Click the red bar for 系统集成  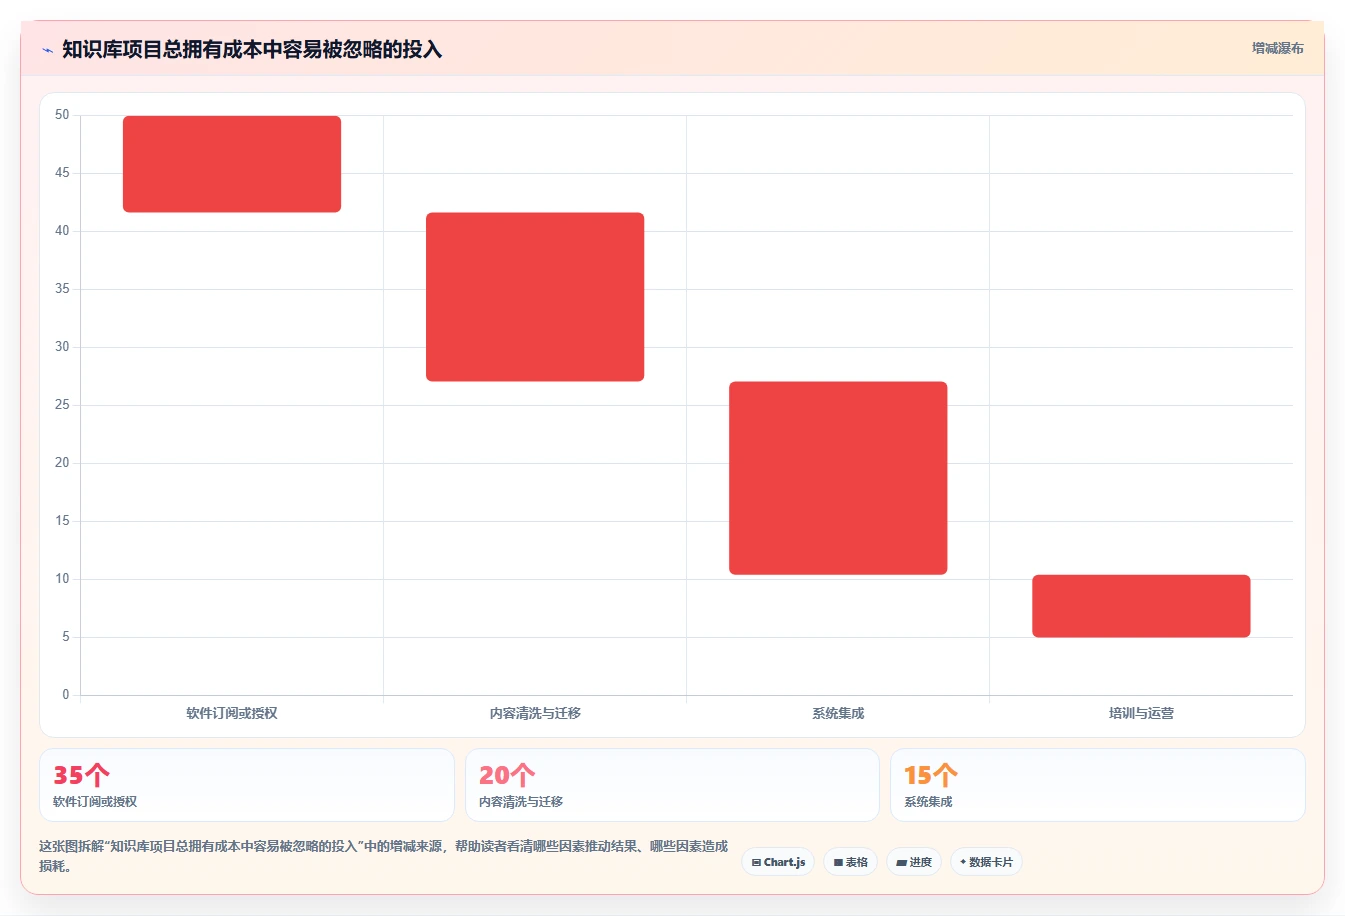(x=838, y=478)
